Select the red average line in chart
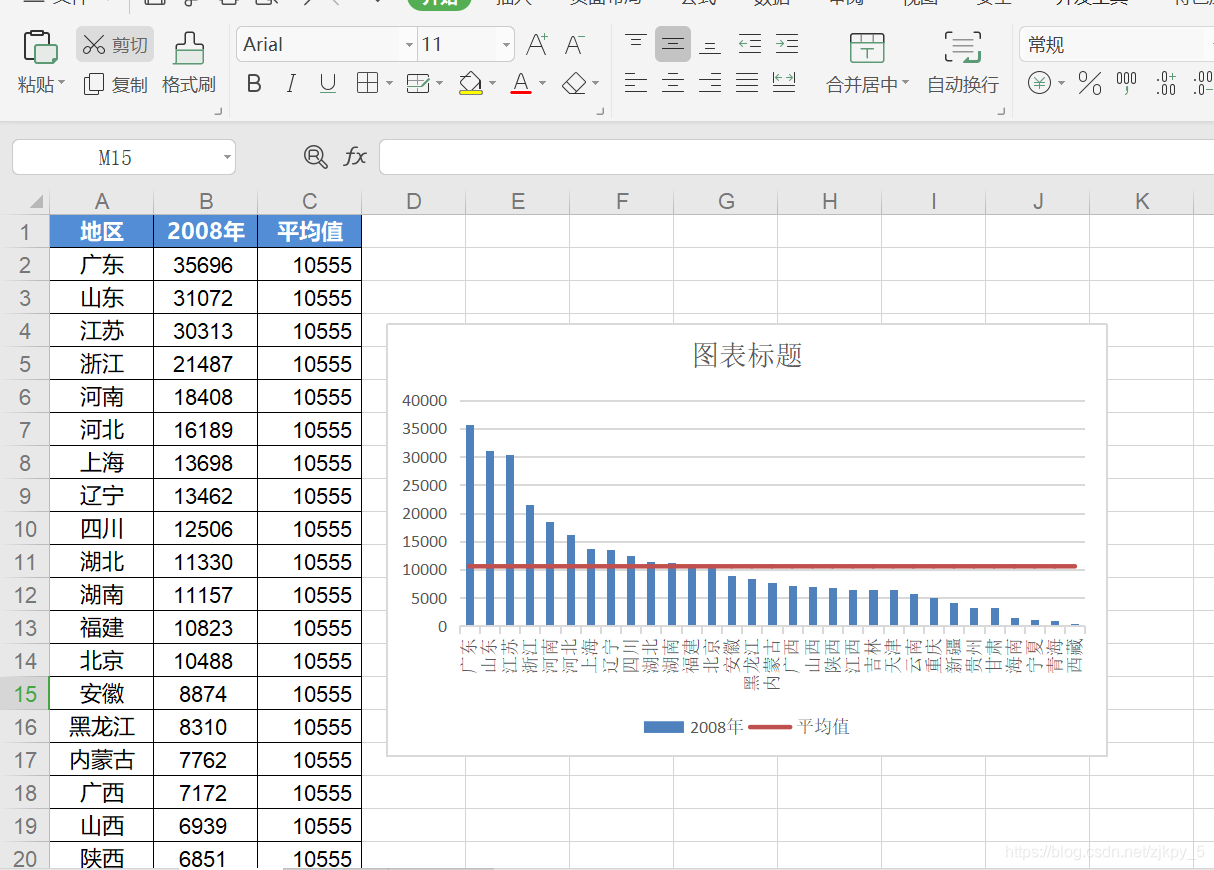 [x=772, y=566]
